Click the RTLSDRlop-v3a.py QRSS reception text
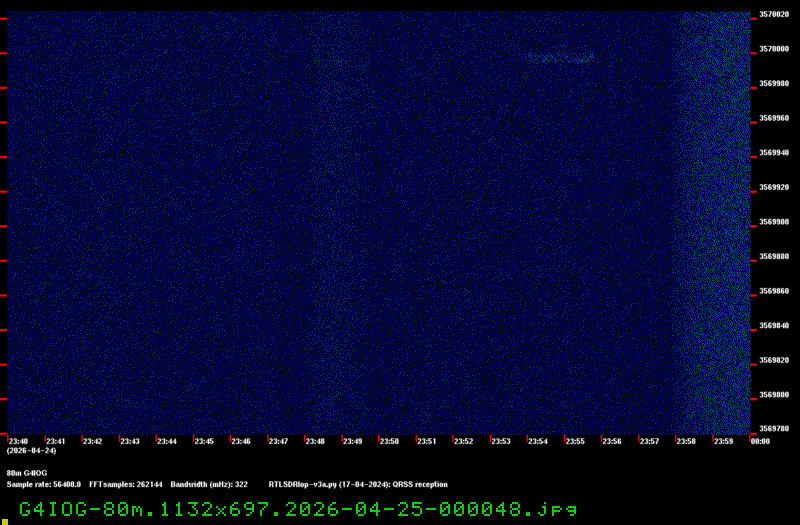 coord(358,484)
